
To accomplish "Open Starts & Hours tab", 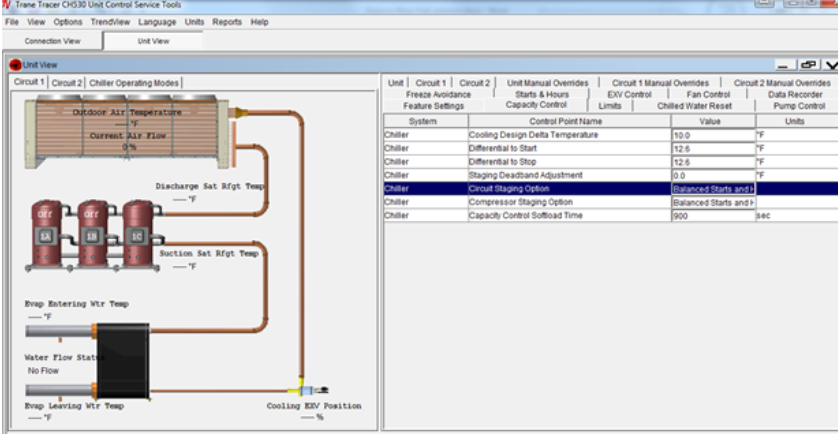I will coord(542,95).
